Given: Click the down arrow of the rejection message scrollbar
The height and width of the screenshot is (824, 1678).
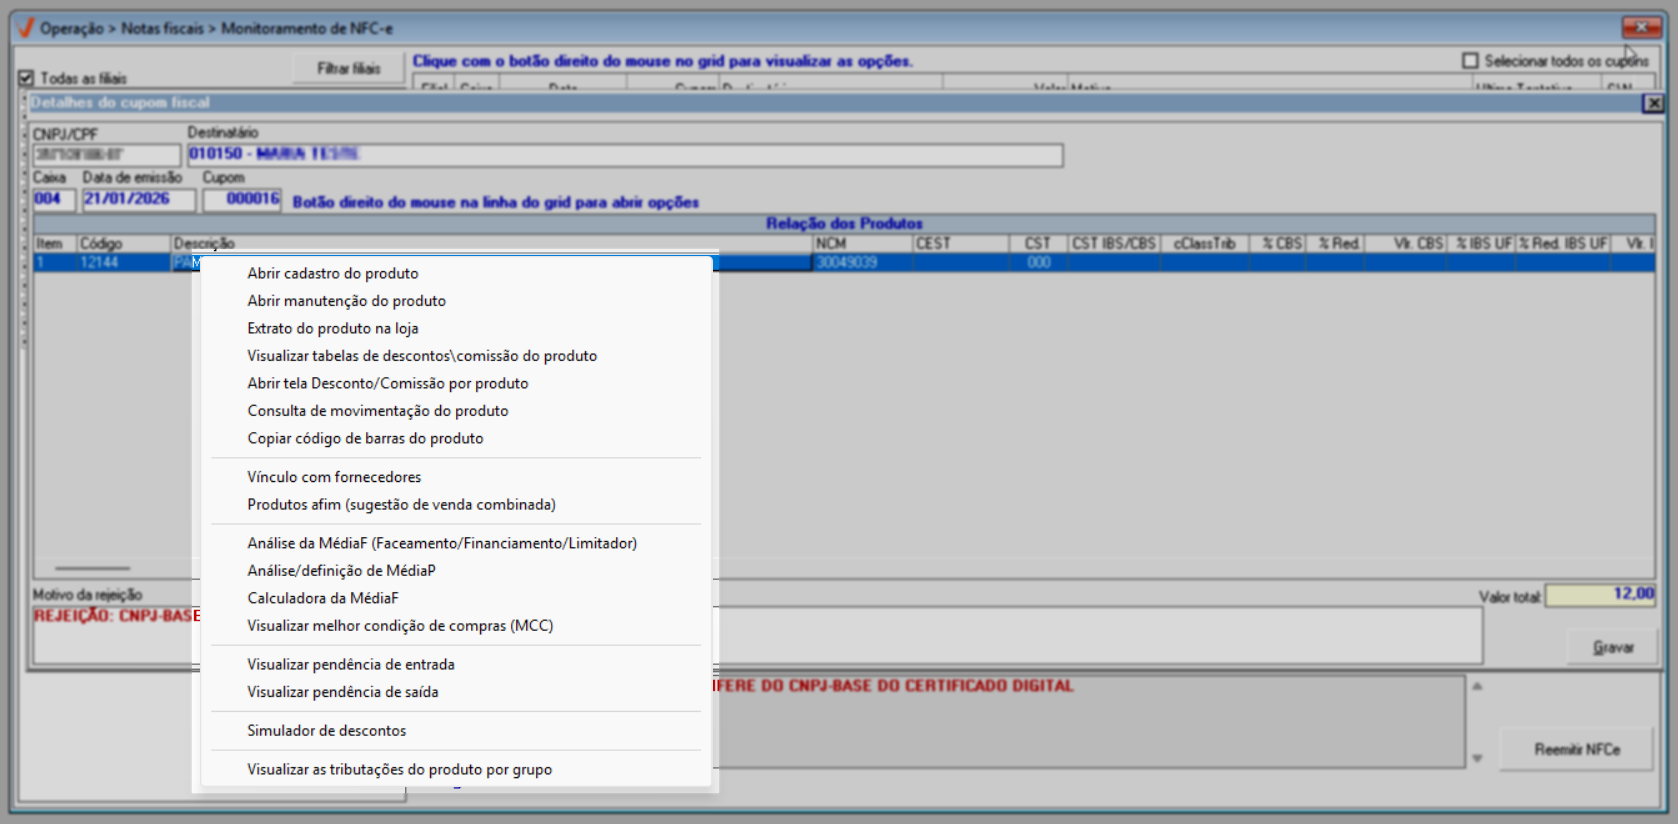Looking at the screenshot, I should (x=1477, y=758).
